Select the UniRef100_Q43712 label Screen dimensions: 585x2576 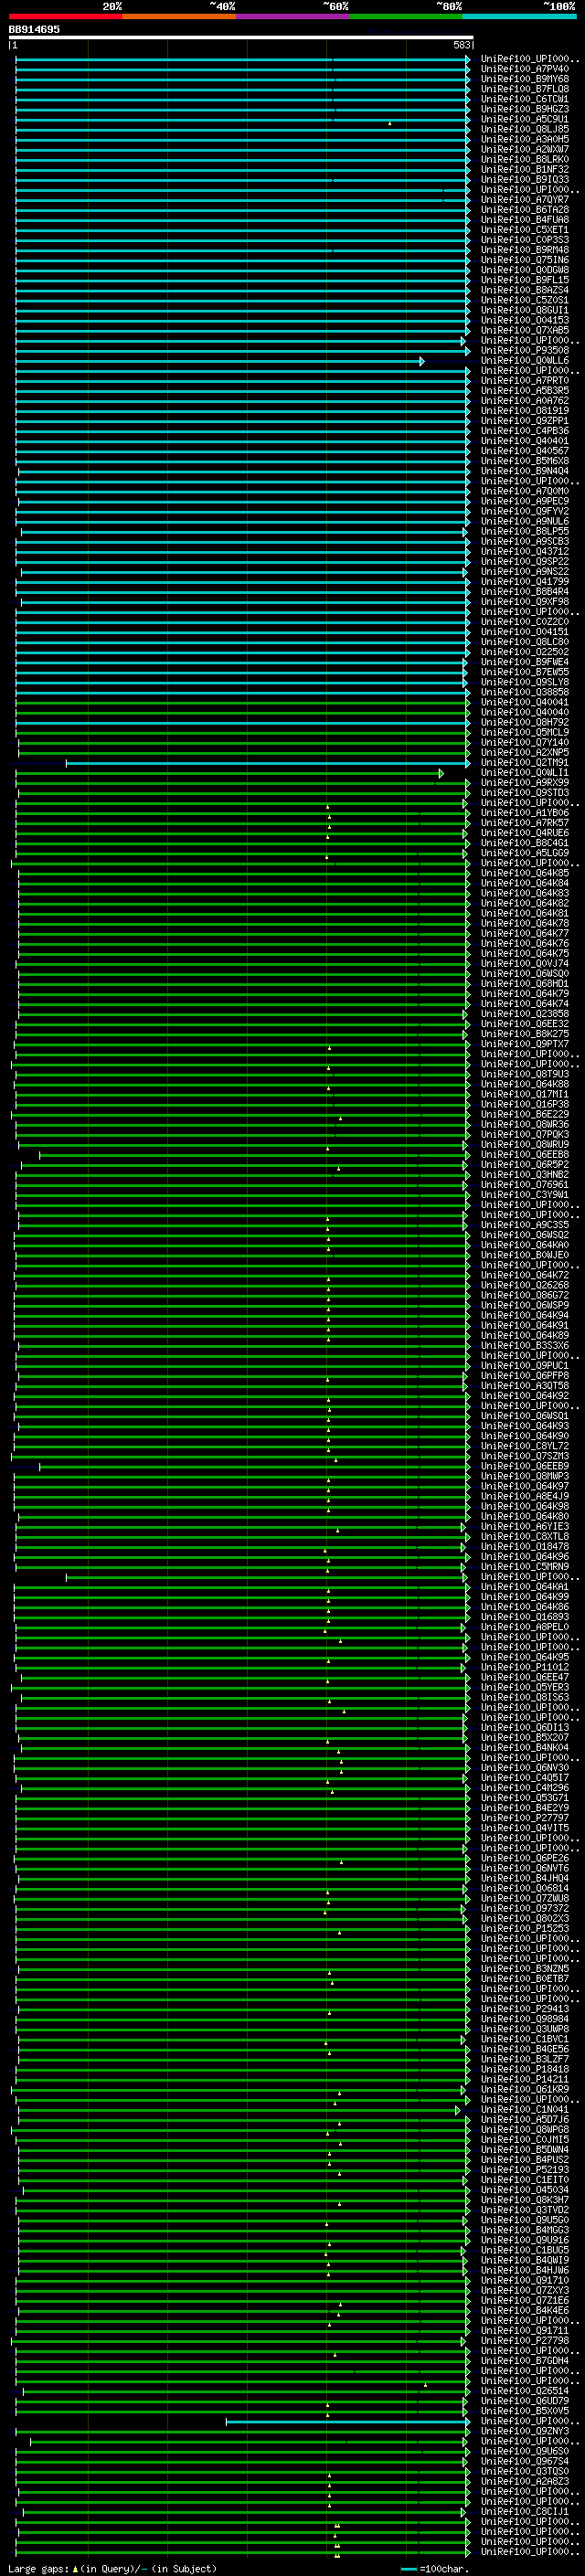click(x=525, y=551)
